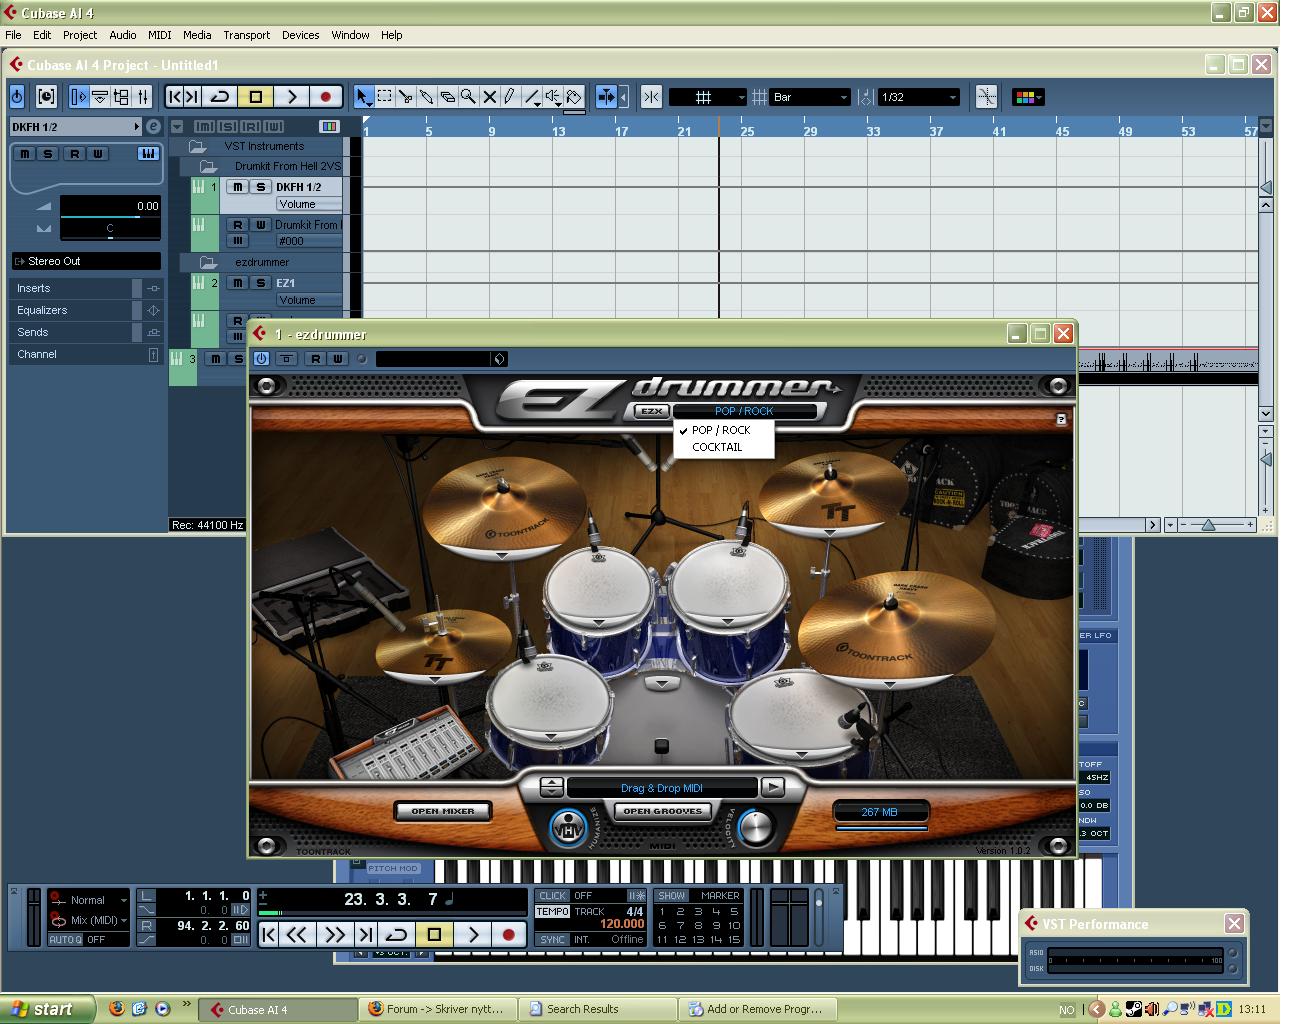The width and height of the screenshot is (1289, 1024).
Task: Toggle Cycle loop in the Transport panel
Action: point(397,934)
